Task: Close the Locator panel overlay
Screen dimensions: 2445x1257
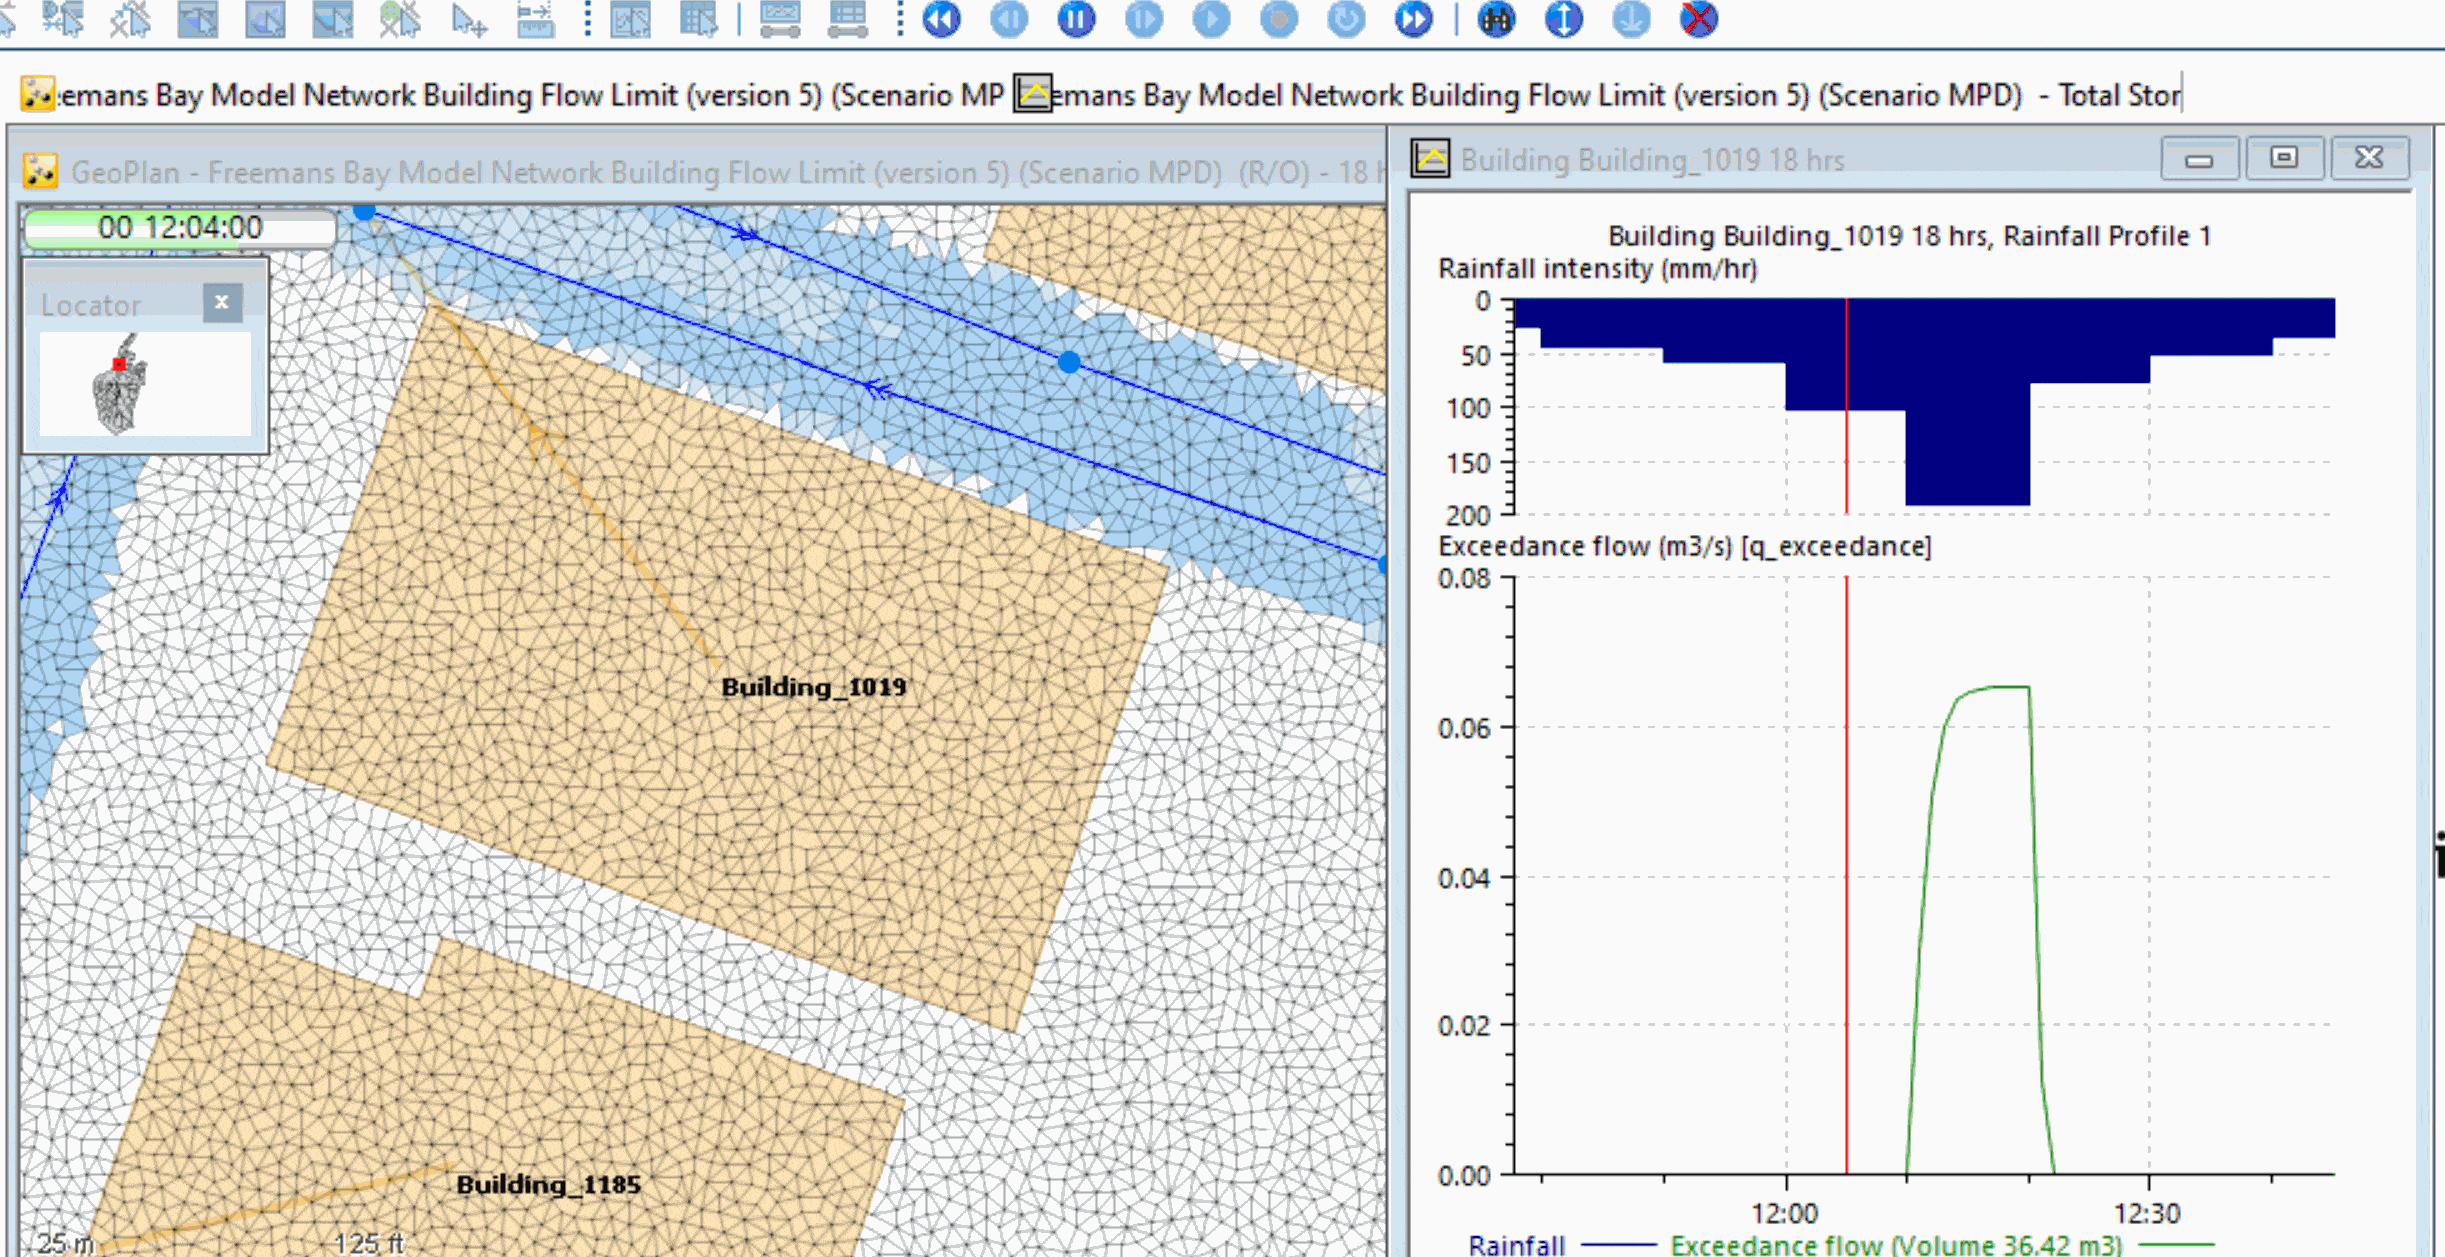Action: (x=224, y=302)
